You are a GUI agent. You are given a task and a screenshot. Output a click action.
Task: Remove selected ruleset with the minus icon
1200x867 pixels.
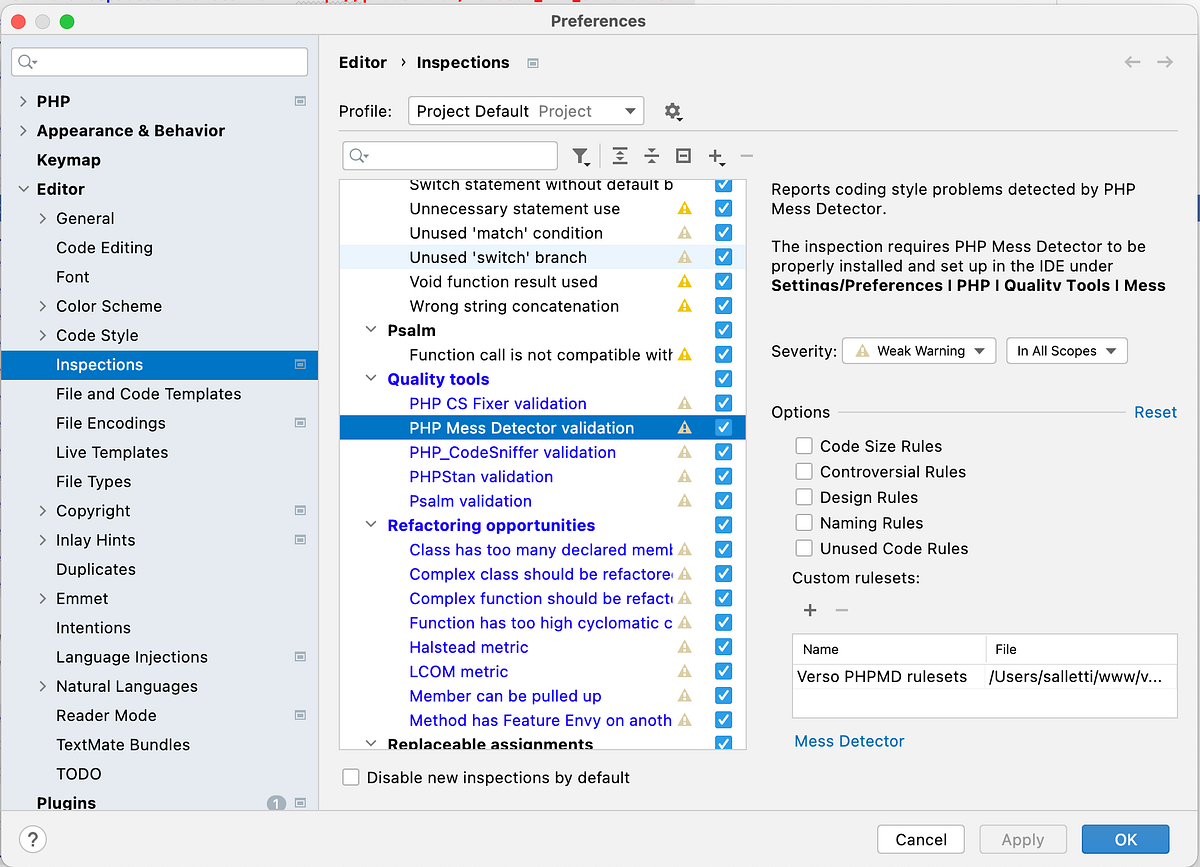tap(840, 610)
